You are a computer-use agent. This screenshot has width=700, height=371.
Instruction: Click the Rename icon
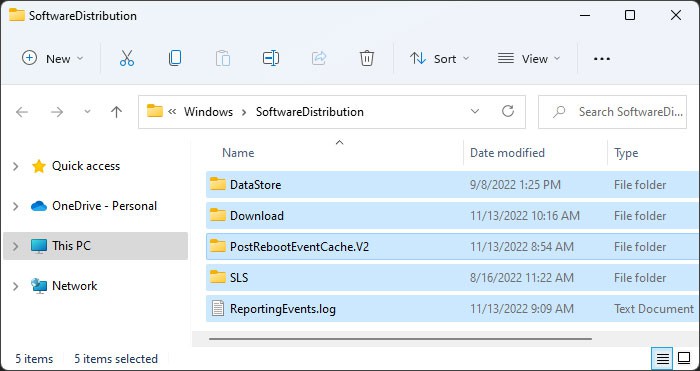pyautogui.click(x=271, y=58)
